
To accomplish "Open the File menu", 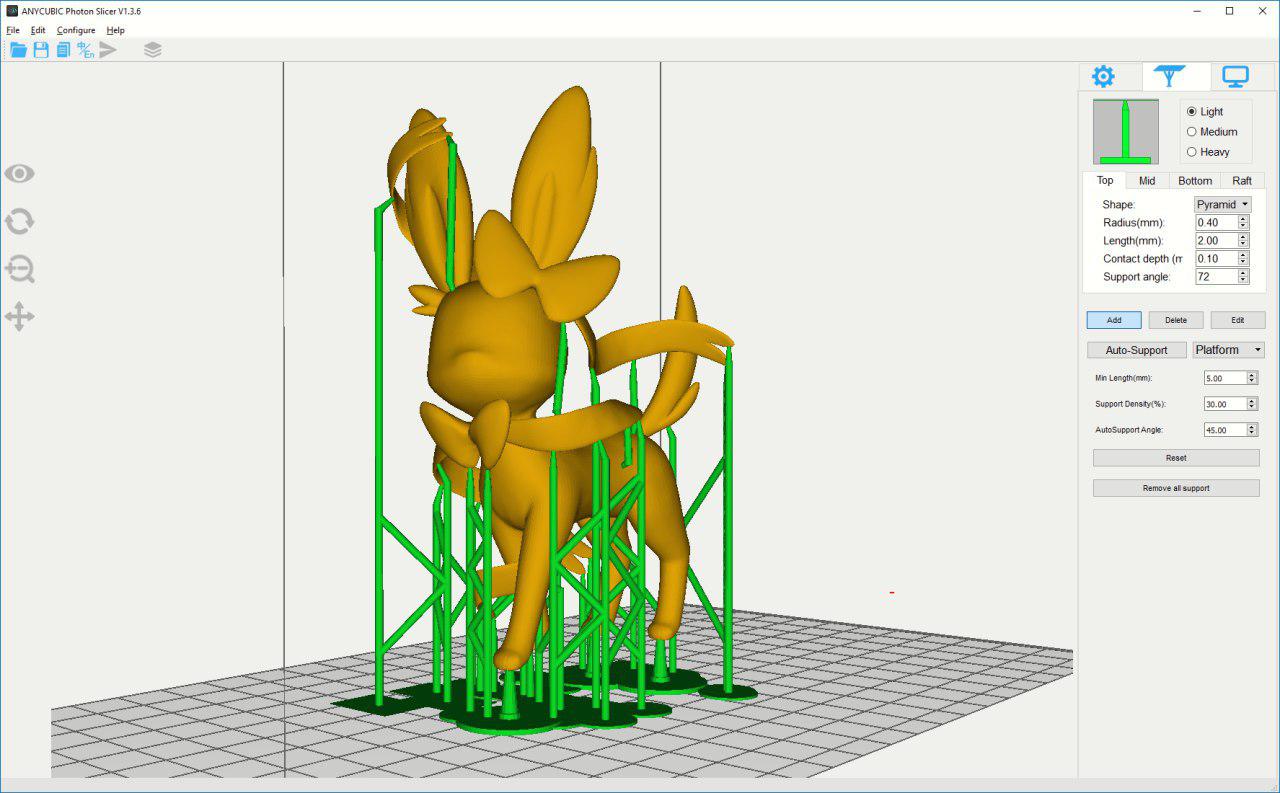I will point(13,30).
